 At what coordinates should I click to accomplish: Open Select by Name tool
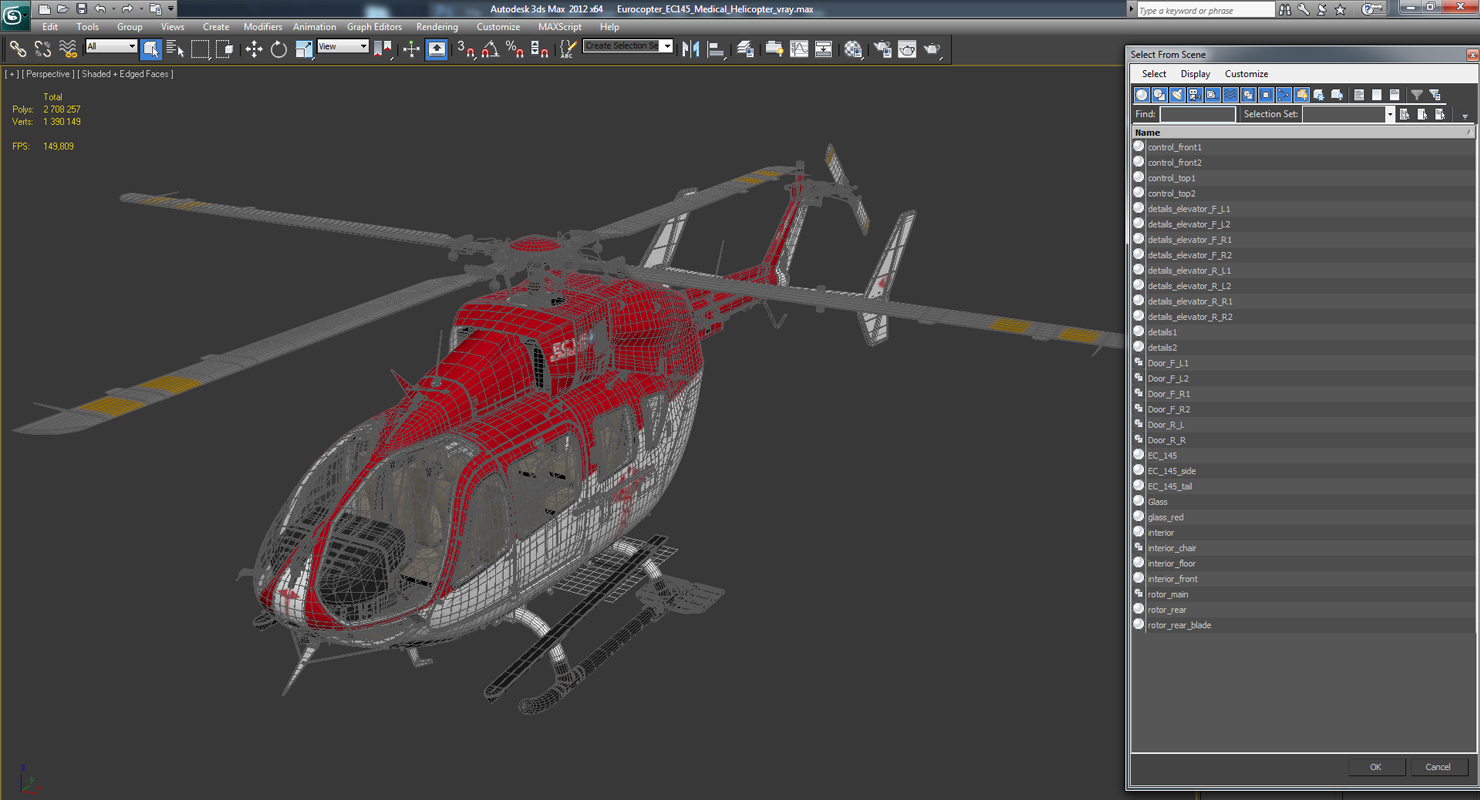click(x=175, y=49)
